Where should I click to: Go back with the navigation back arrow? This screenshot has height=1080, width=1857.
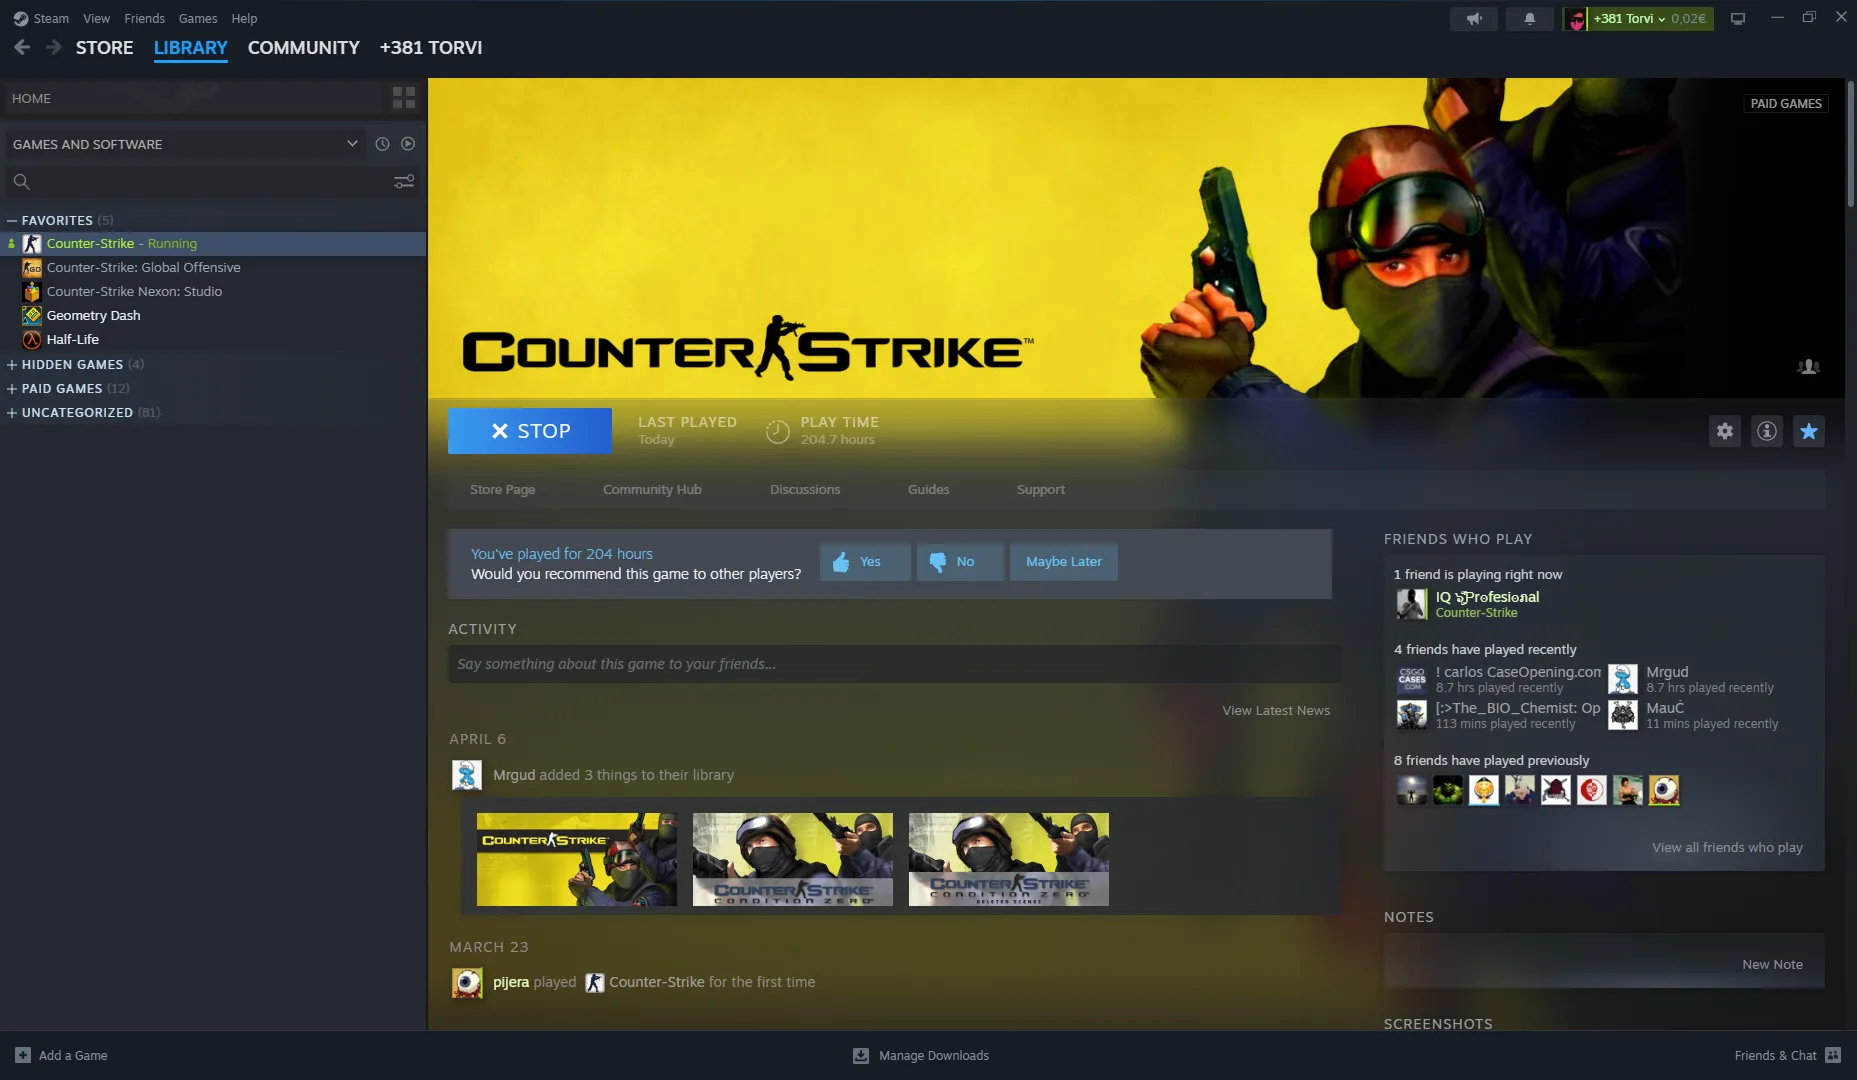point(22,47)
